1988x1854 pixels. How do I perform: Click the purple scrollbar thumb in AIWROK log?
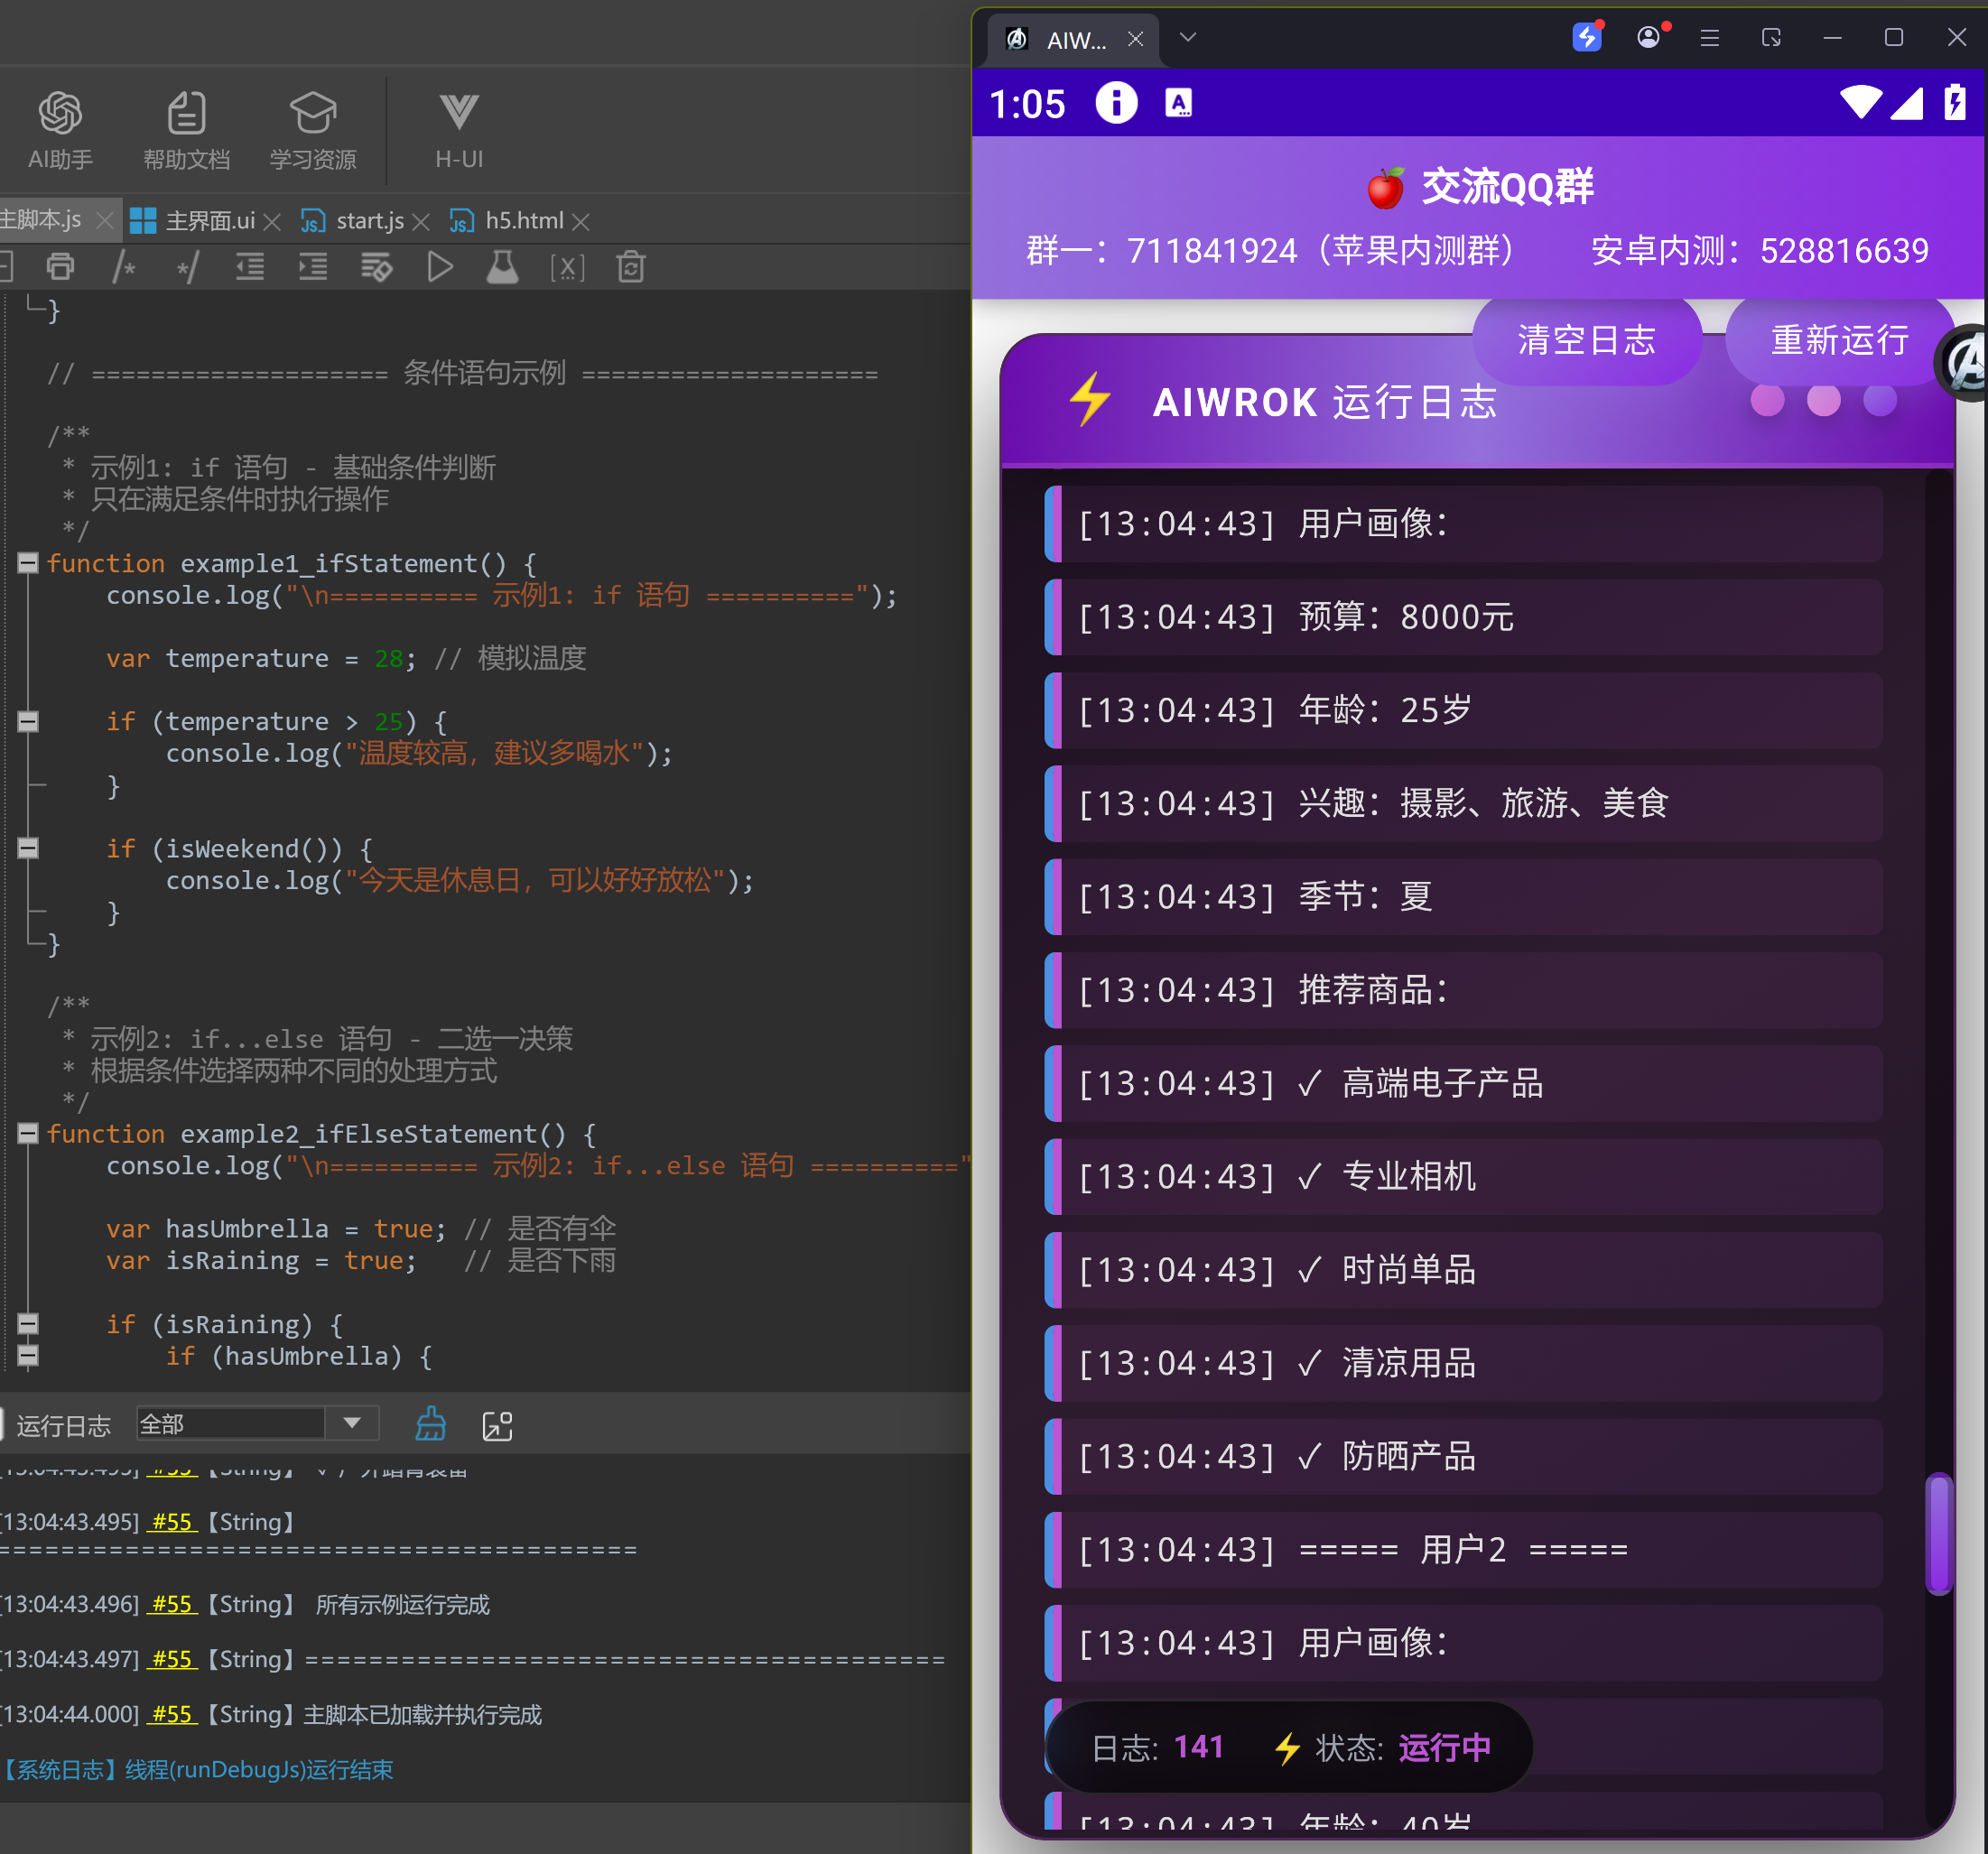tap(1939, 1533)
